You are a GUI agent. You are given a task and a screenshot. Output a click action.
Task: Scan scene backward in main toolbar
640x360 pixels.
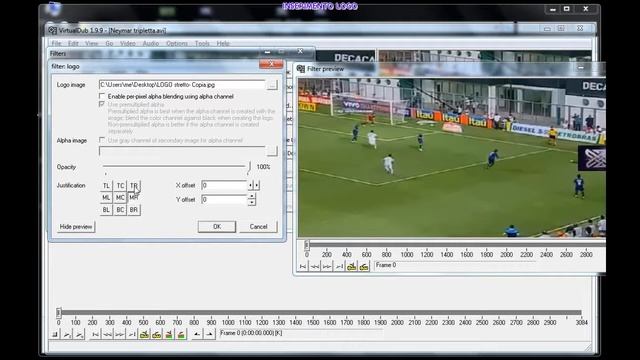point(169,334)
